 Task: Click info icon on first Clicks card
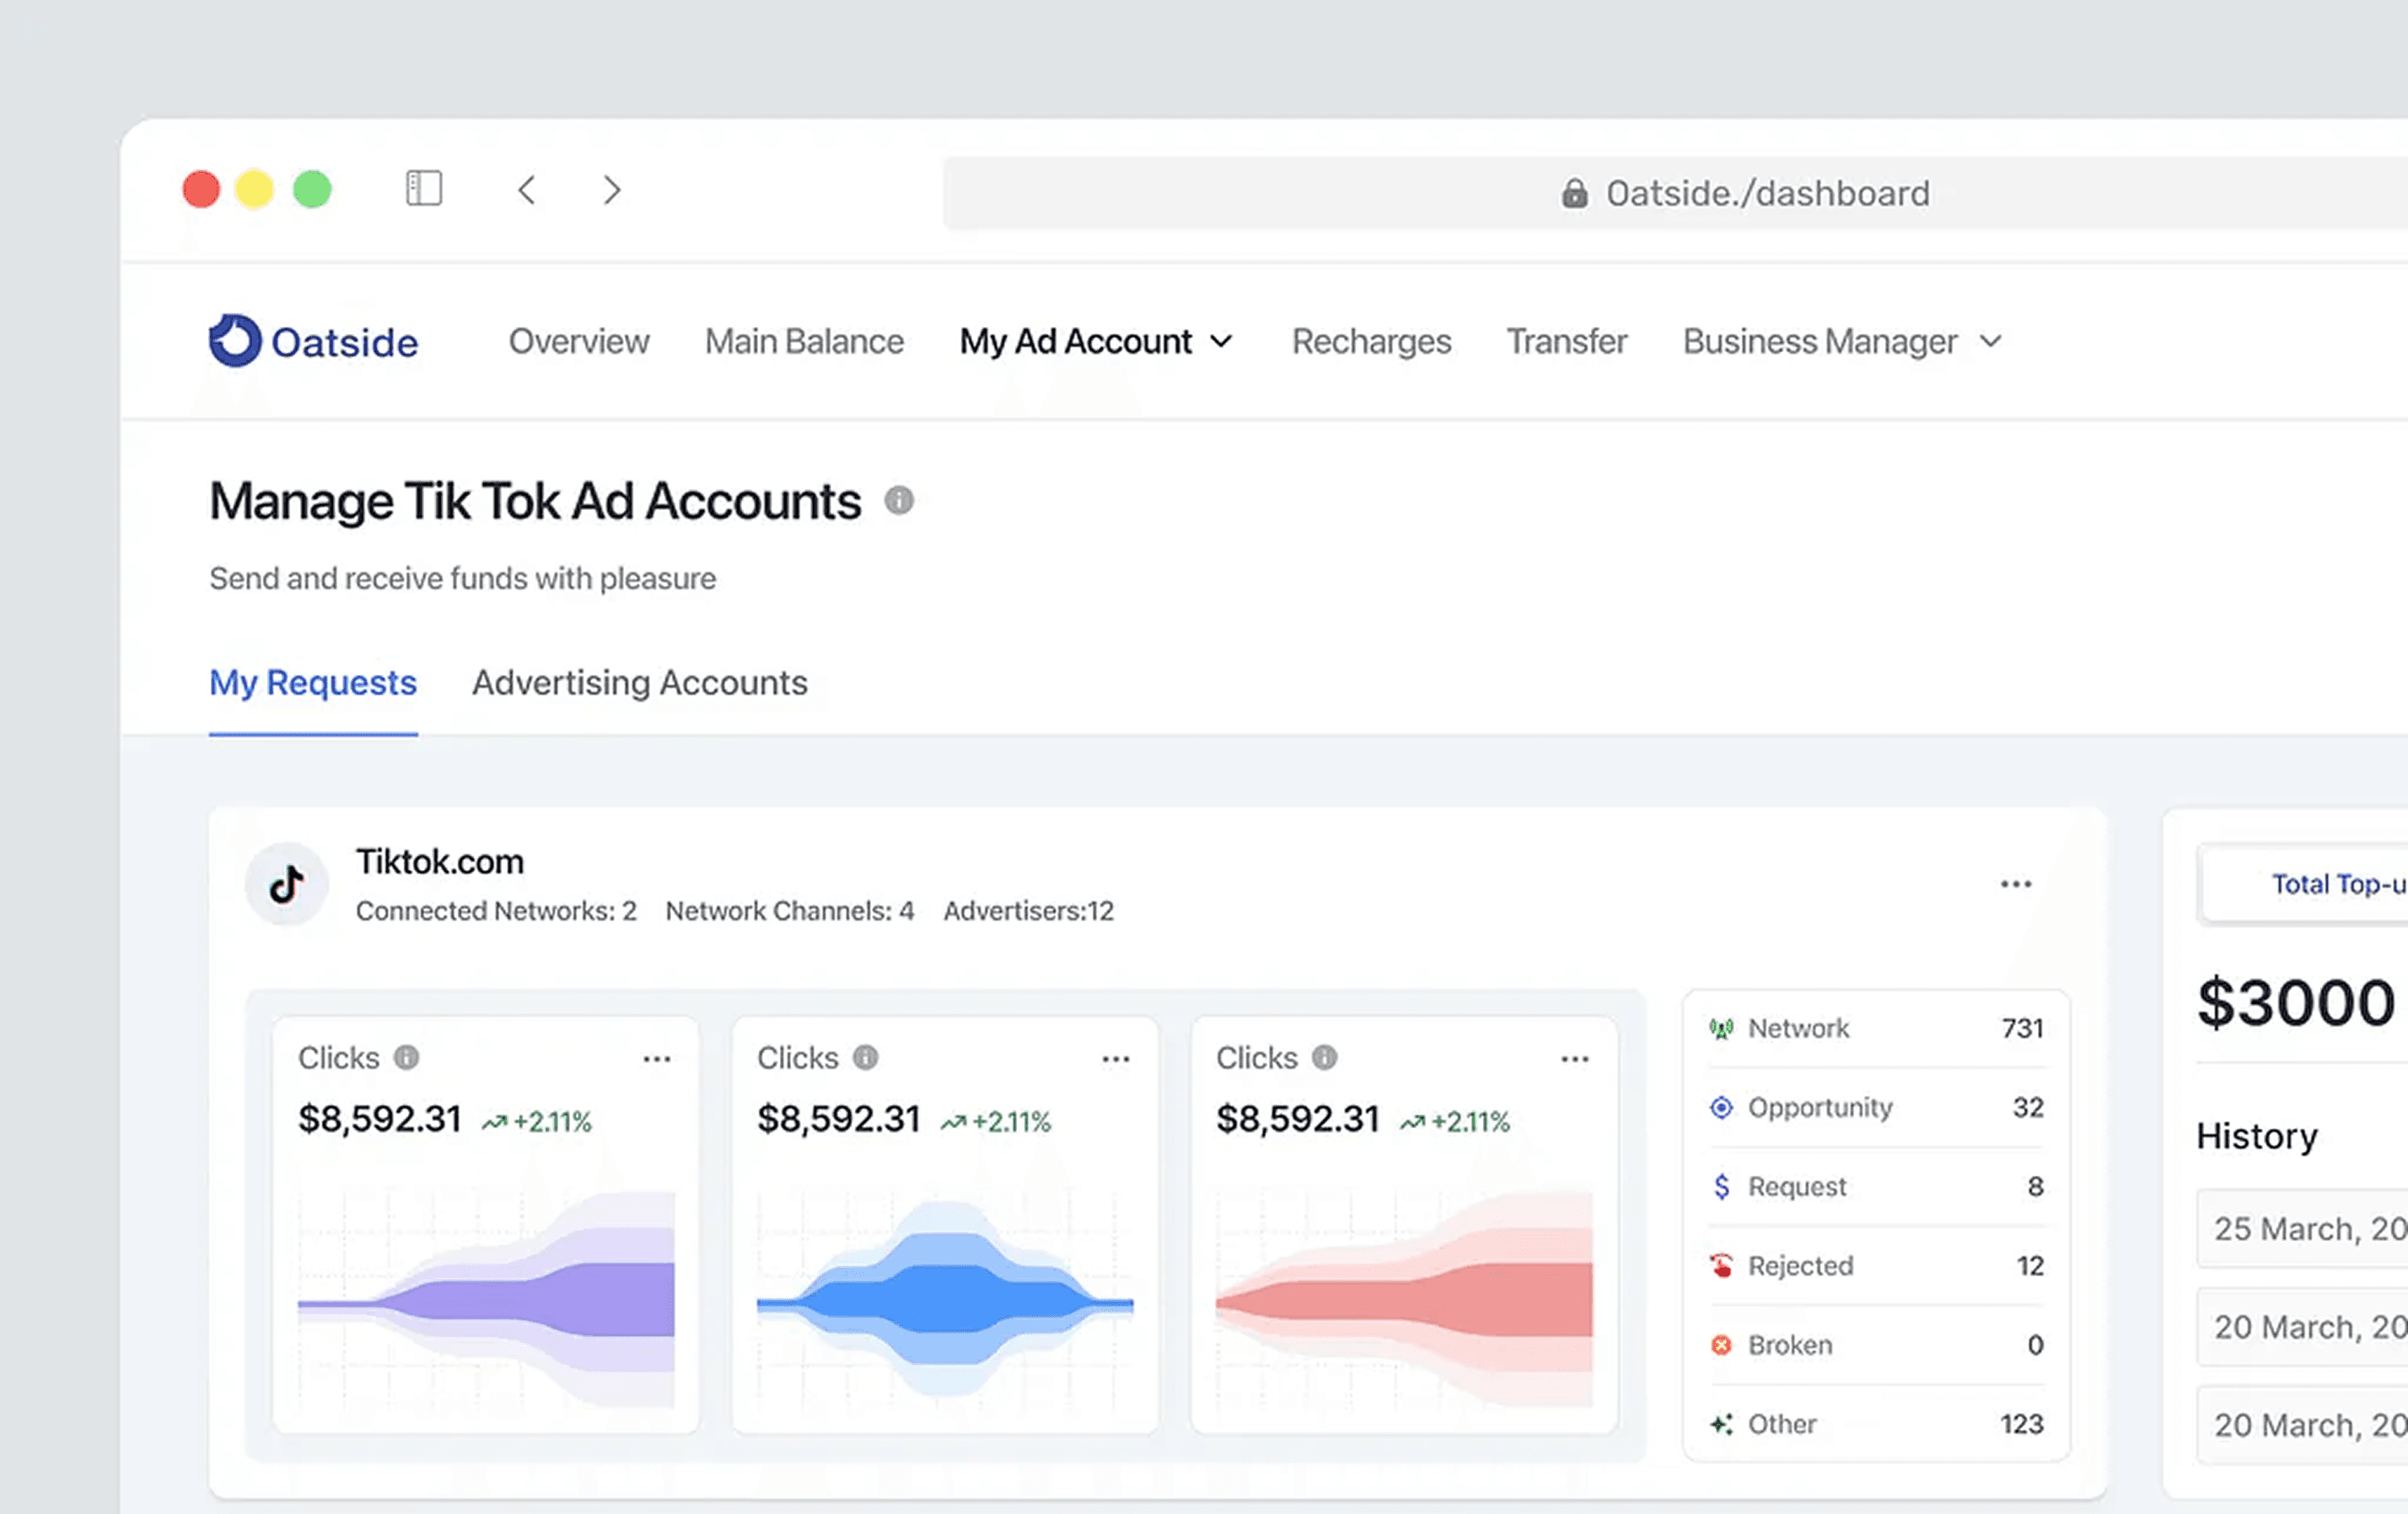(x=406, y=1057)
